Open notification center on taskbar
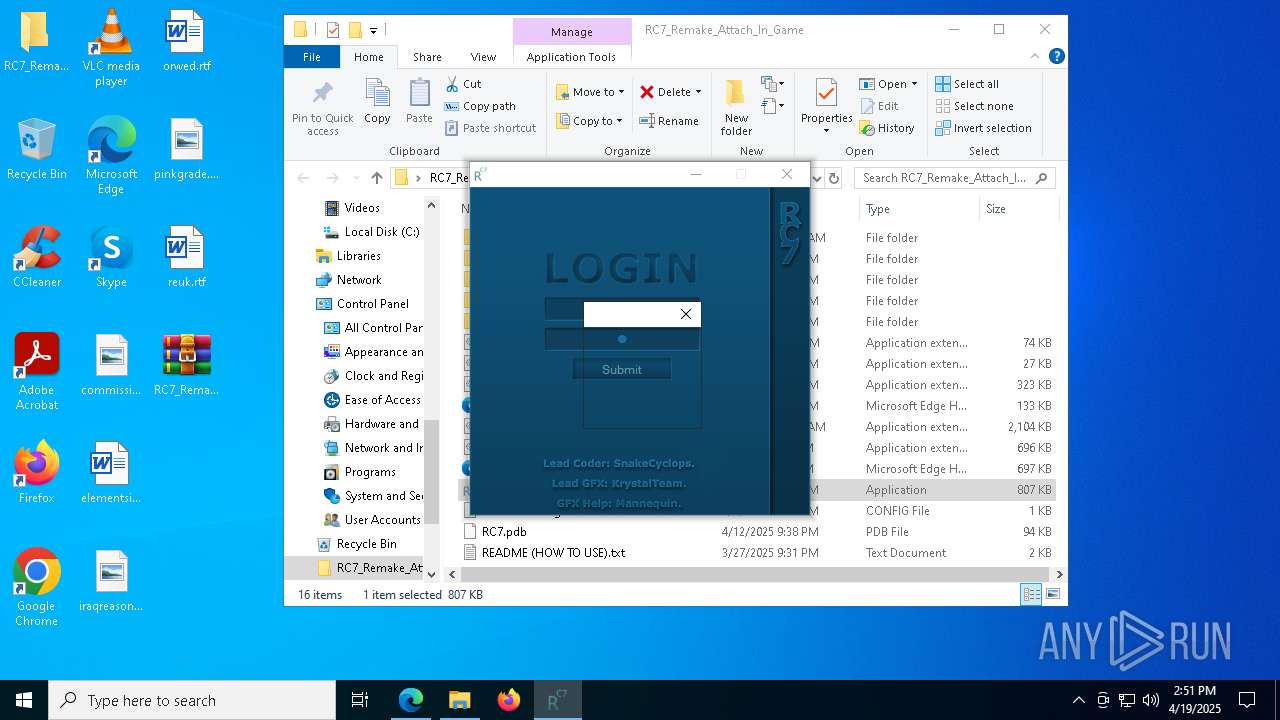The height and width of the screenshot is (720, 1280). (x=1247, y=700)
